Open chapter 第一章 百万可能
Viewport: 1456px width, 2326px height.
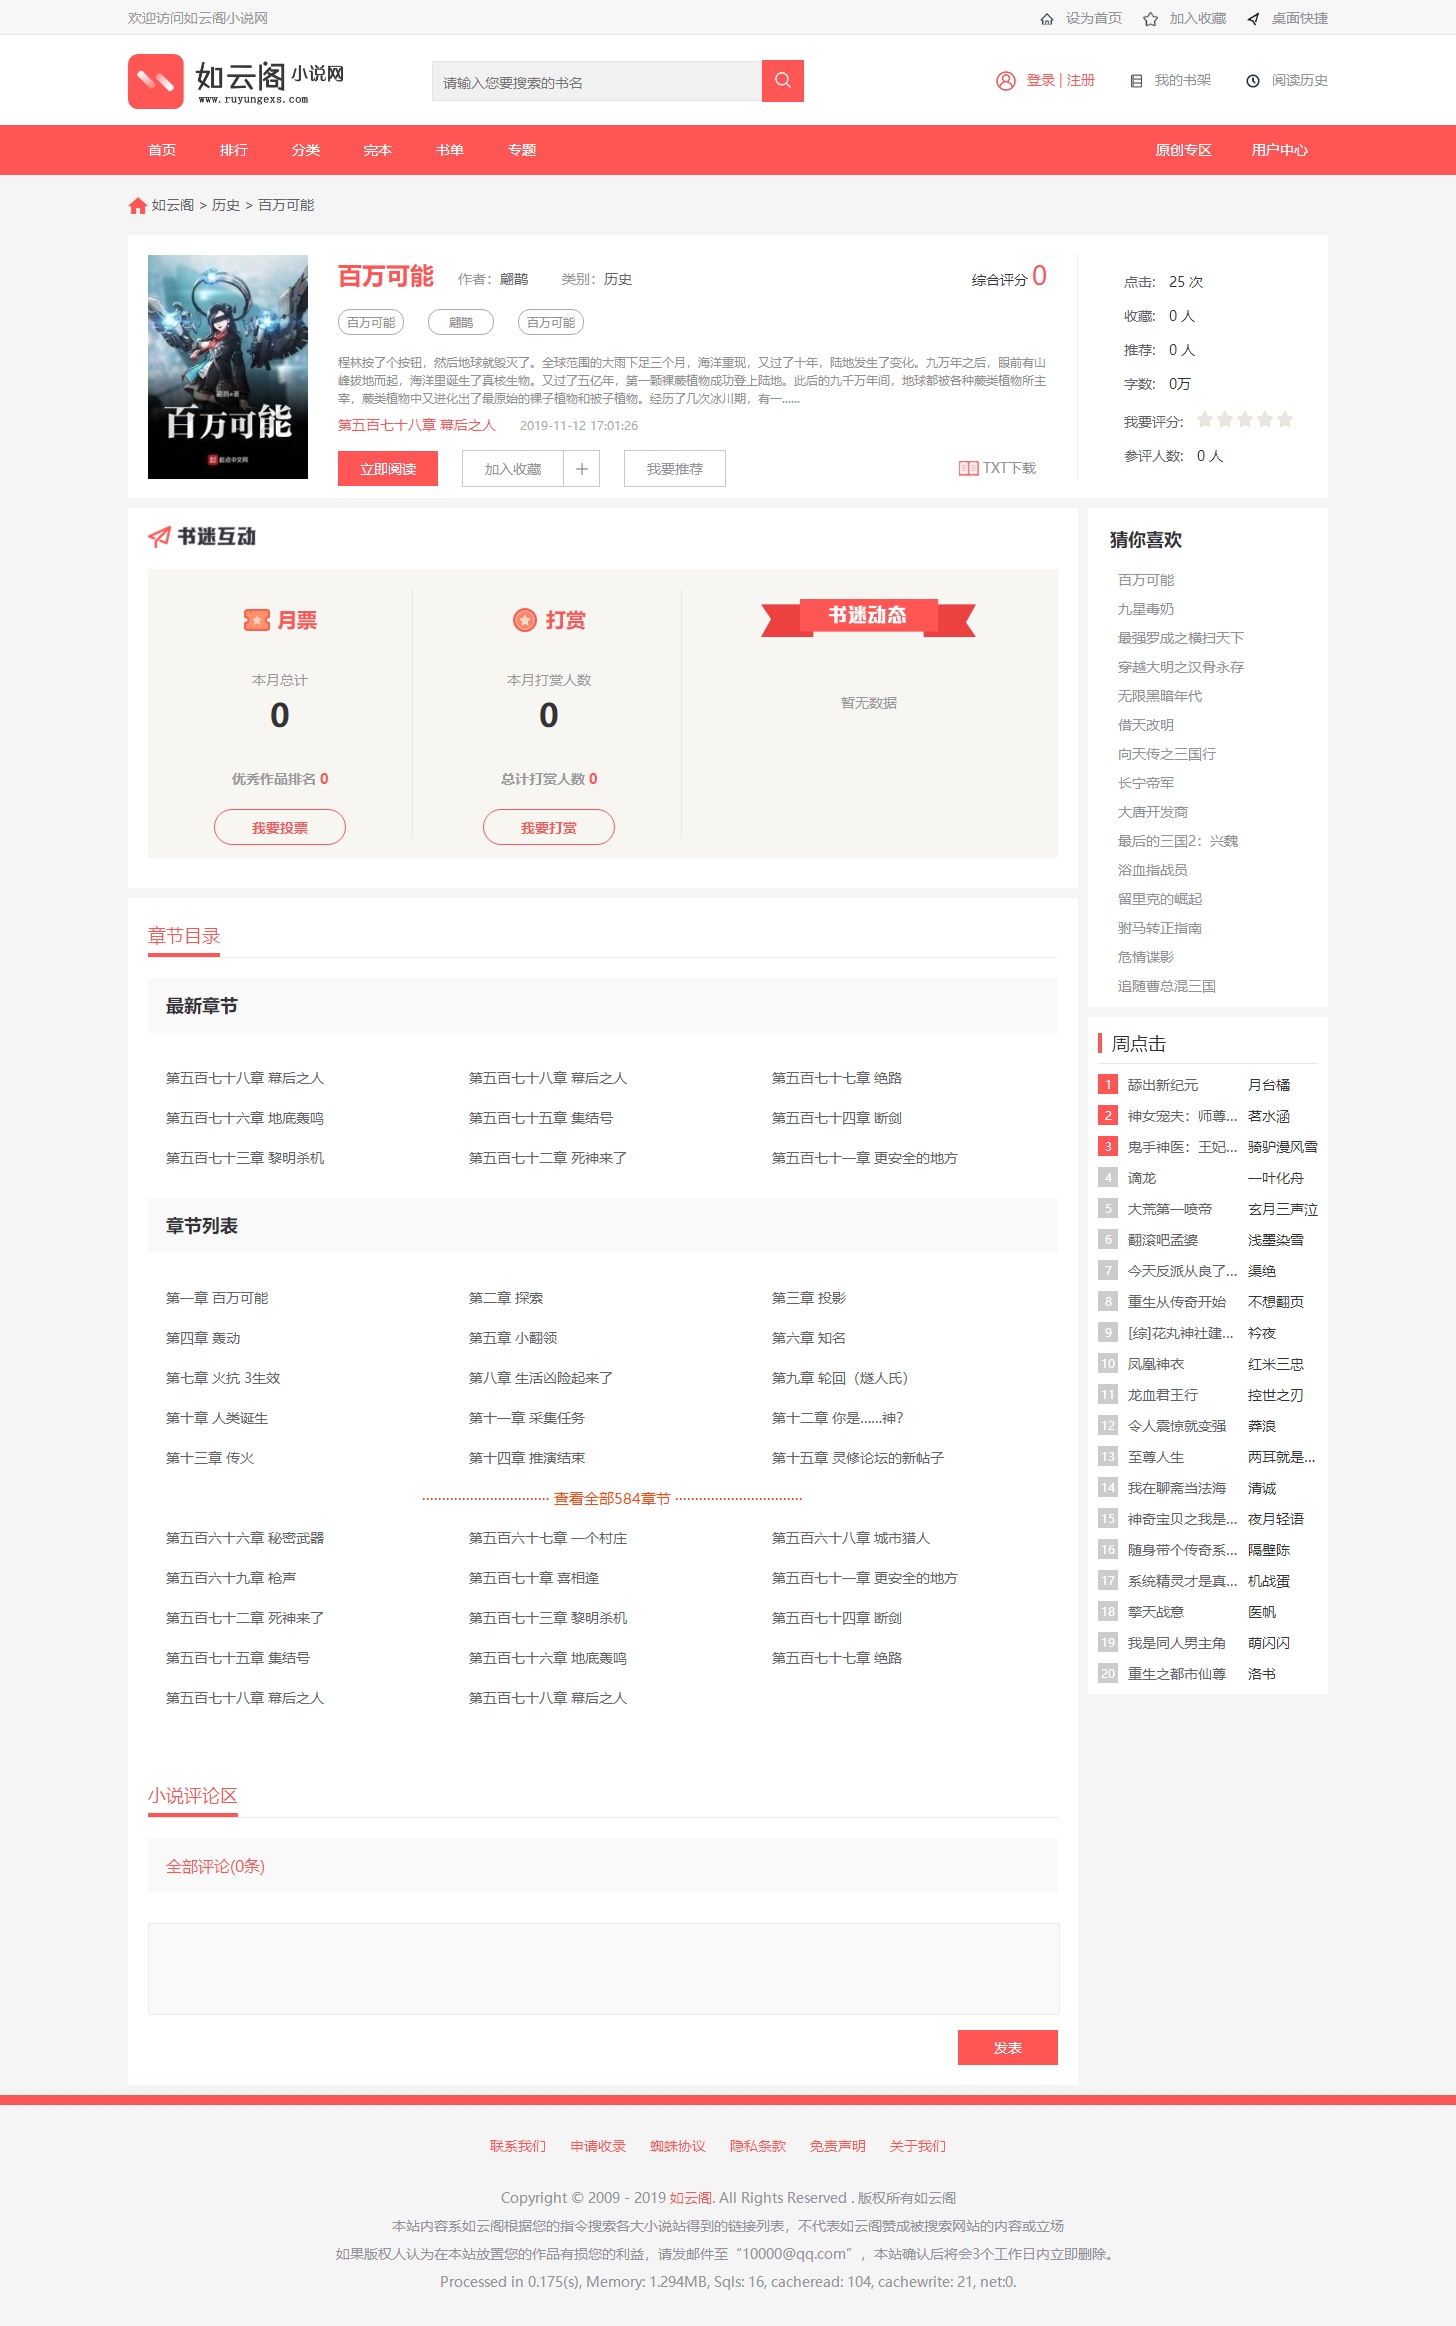217,1298
